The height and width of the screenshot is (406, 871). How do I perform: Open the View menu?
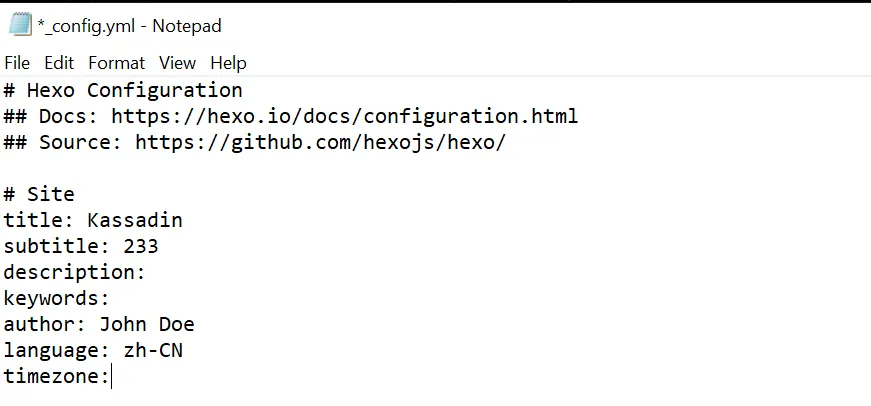pyautogui.click(x=177, y=63)
